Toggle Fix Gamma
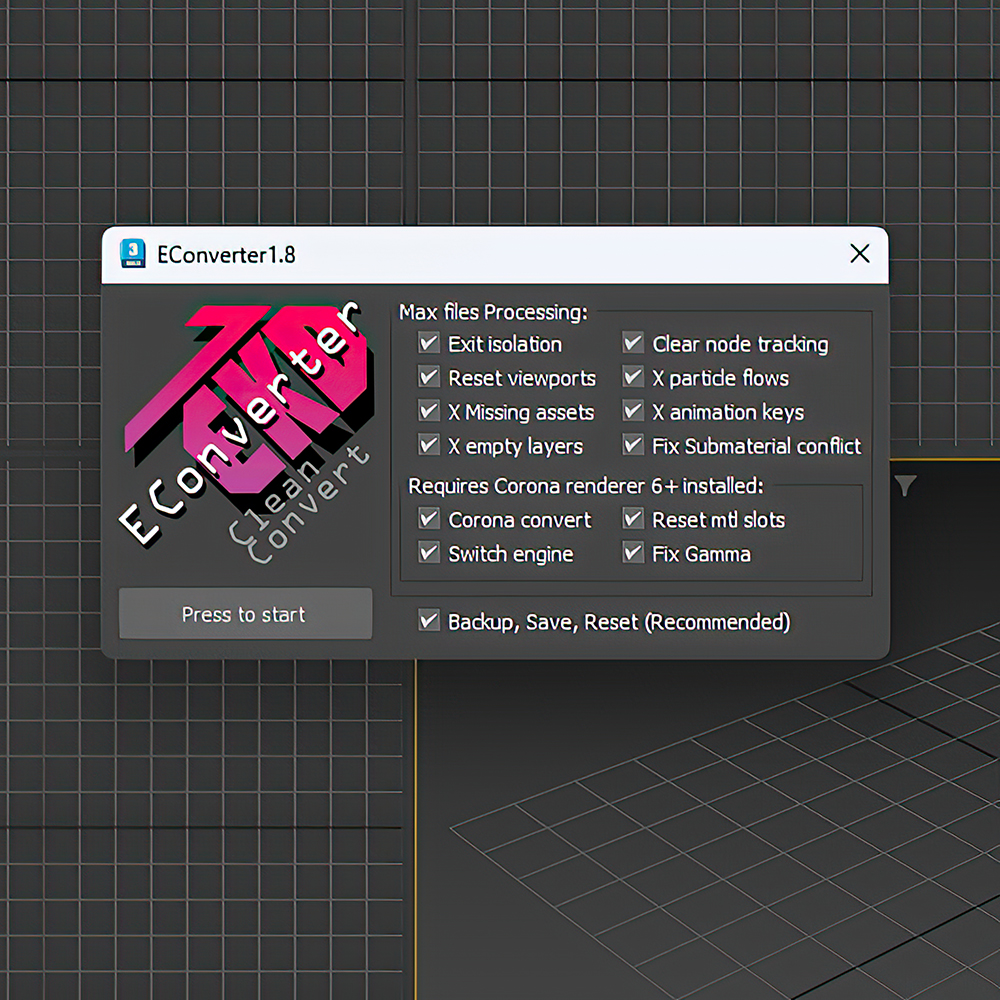Screen dimensions: 1000x1000 point(633,553)
